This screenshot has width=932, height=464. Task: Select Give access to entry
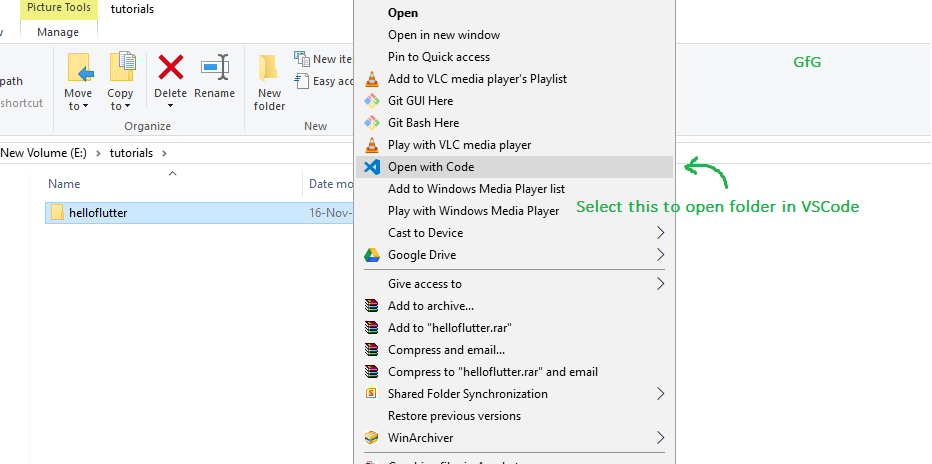[515, 284]
